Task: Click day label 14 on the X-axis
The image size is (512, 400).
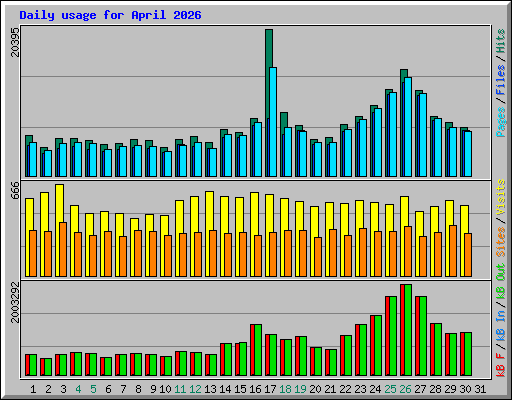Action: point(225,389)
